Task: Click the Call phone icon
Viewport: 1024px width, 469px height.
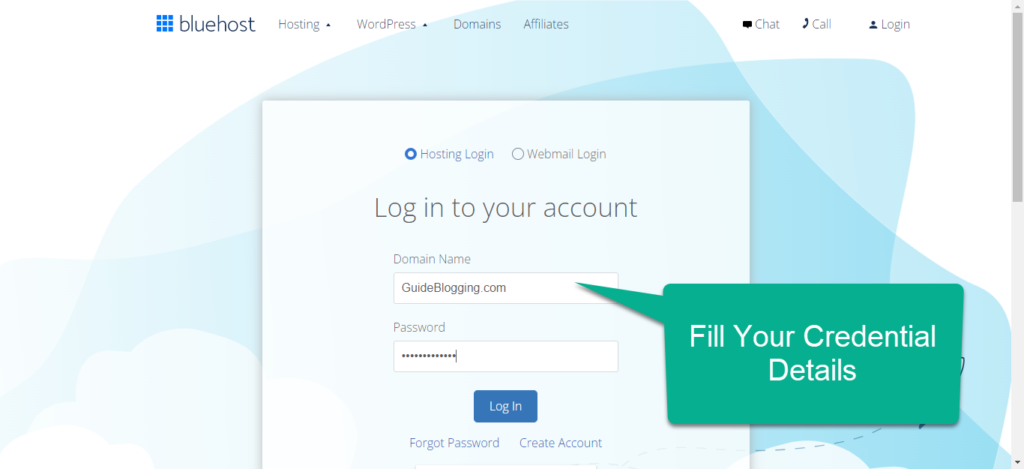Action: coord(805,24)
